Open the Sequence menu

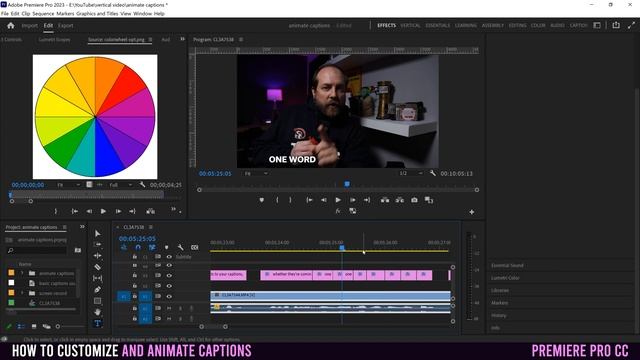coord(43,13)
